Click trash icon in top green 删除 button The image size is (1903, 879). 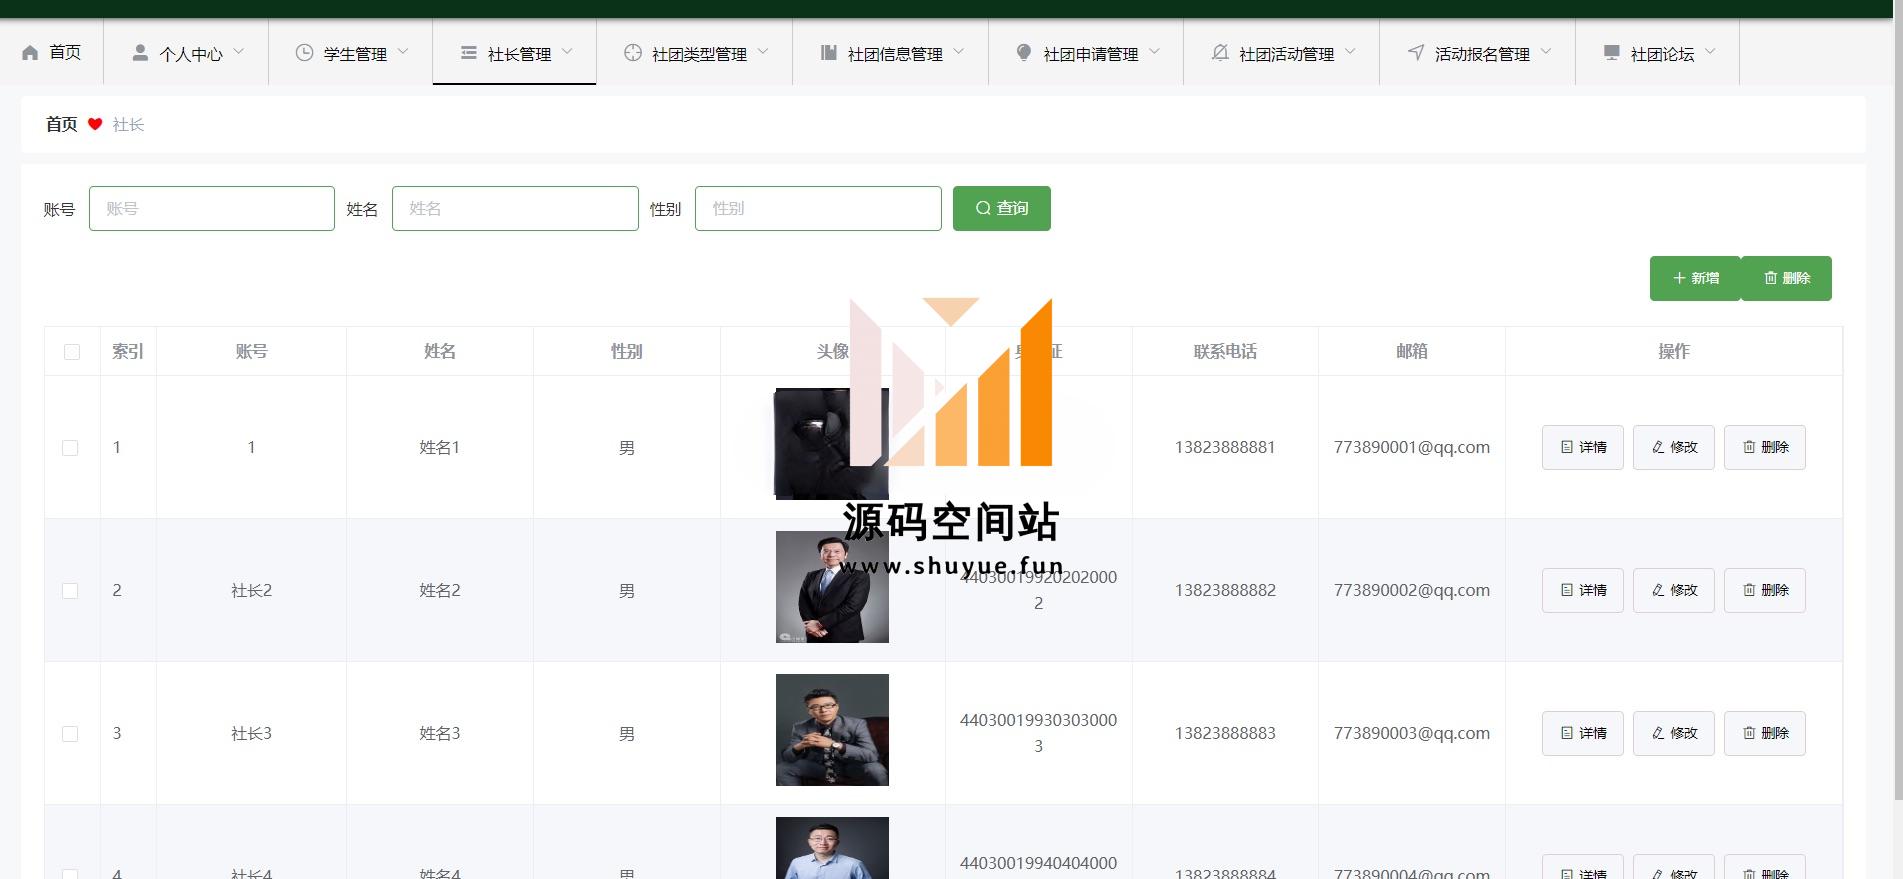coord(1770,278)
